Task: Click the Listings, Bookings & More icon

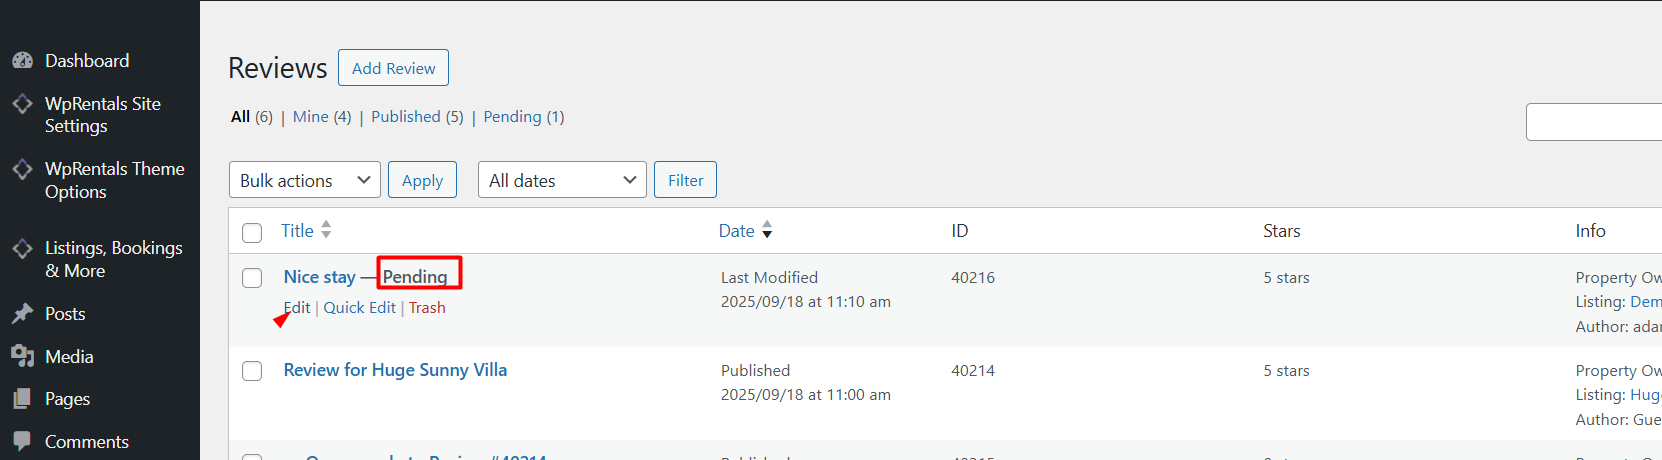Action: (x=22, y=248)
